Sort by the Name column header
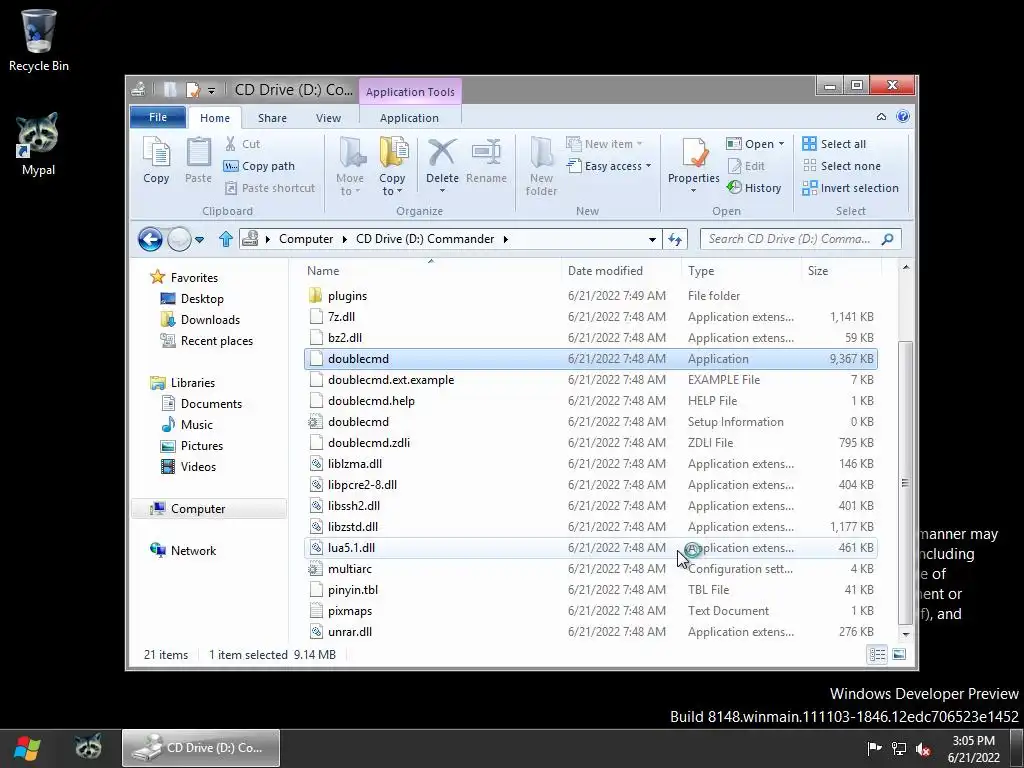The width and height of the screenshot is (1024, 768). tap(431, 270)
